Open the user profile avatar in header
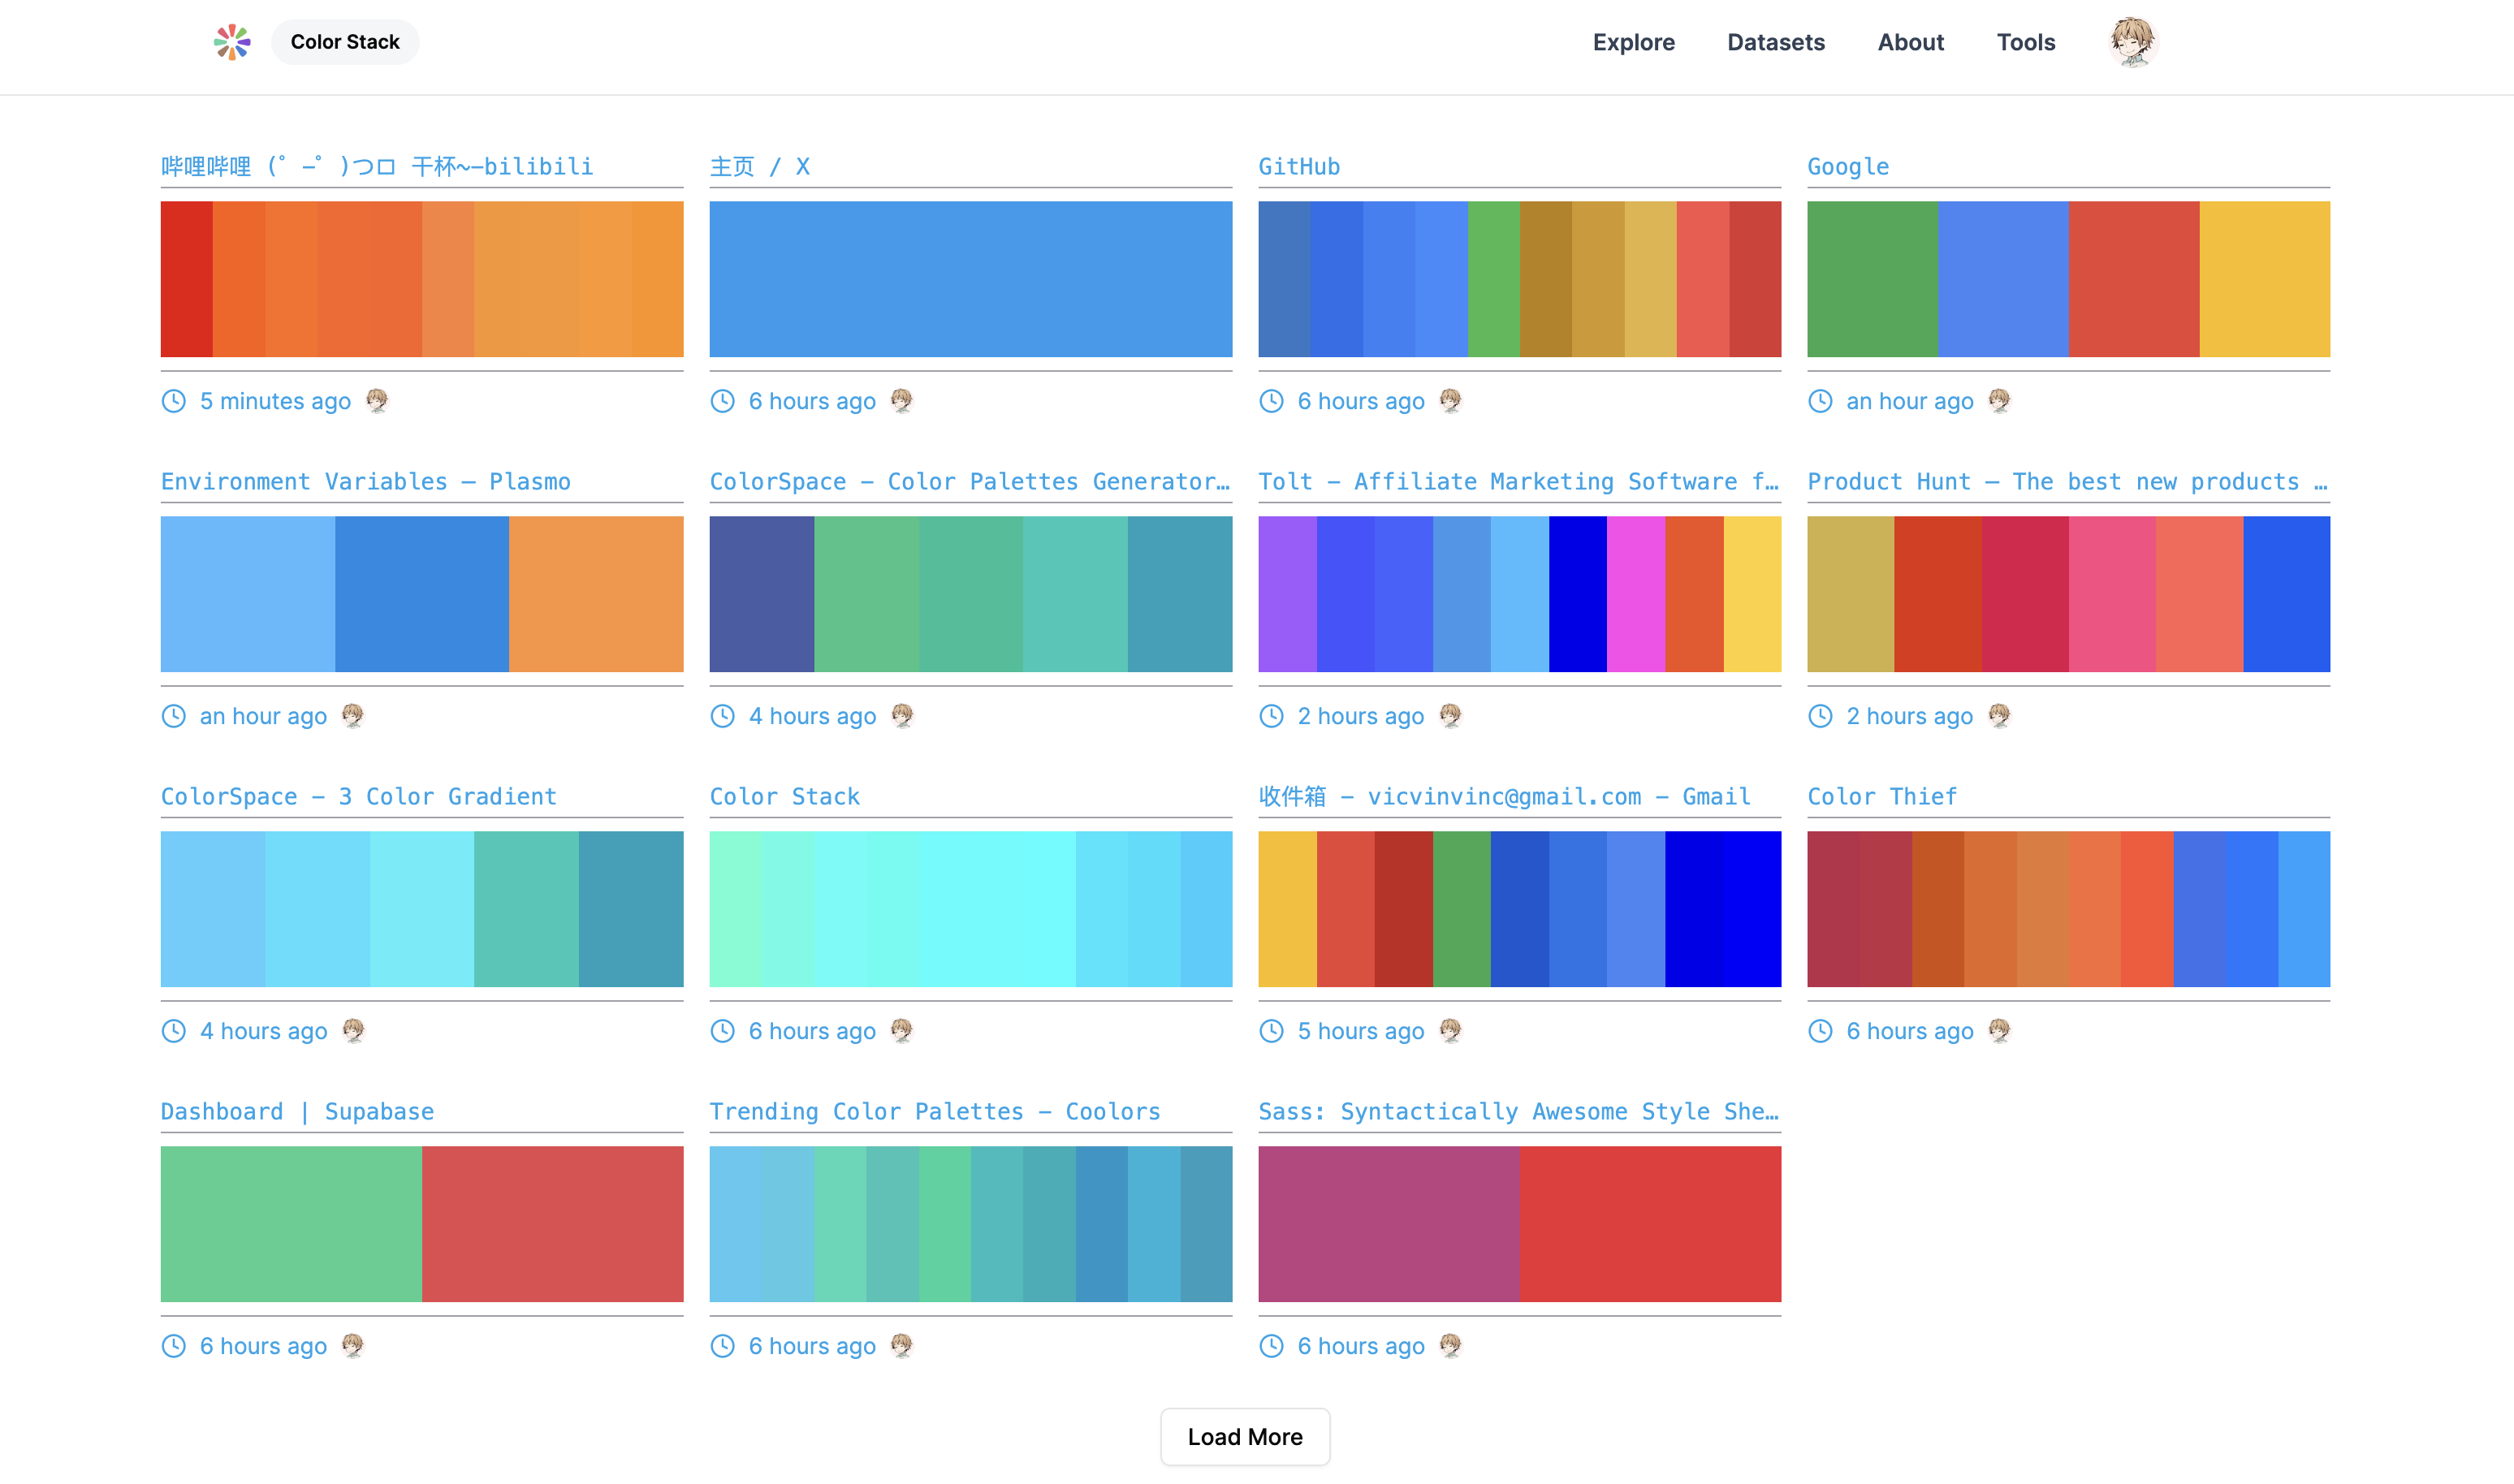Image resolution: width=2514 pixels, height=1484 pixels. (2133, 42)
